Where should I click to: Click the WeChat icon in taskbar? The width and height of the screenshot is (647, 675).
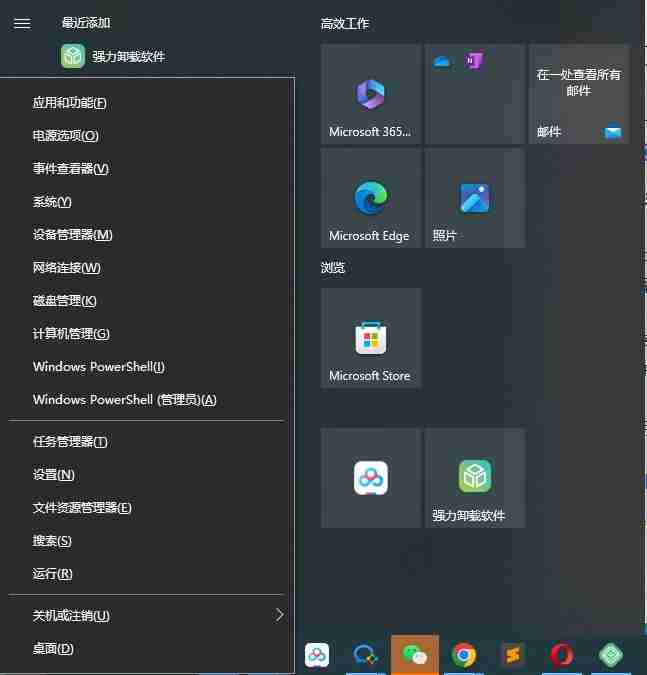point(414,655)
